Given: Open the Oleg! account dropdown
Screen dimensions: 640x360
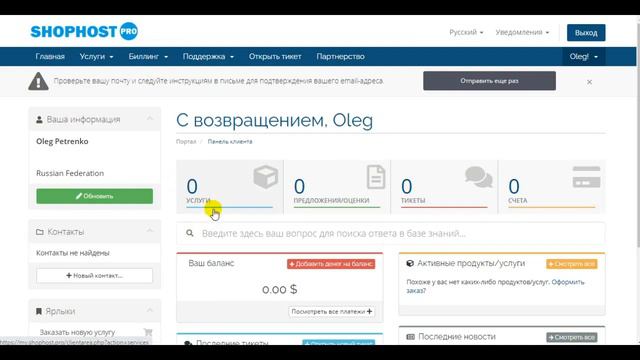Looking at the screenshot, I should pos(584,56).
